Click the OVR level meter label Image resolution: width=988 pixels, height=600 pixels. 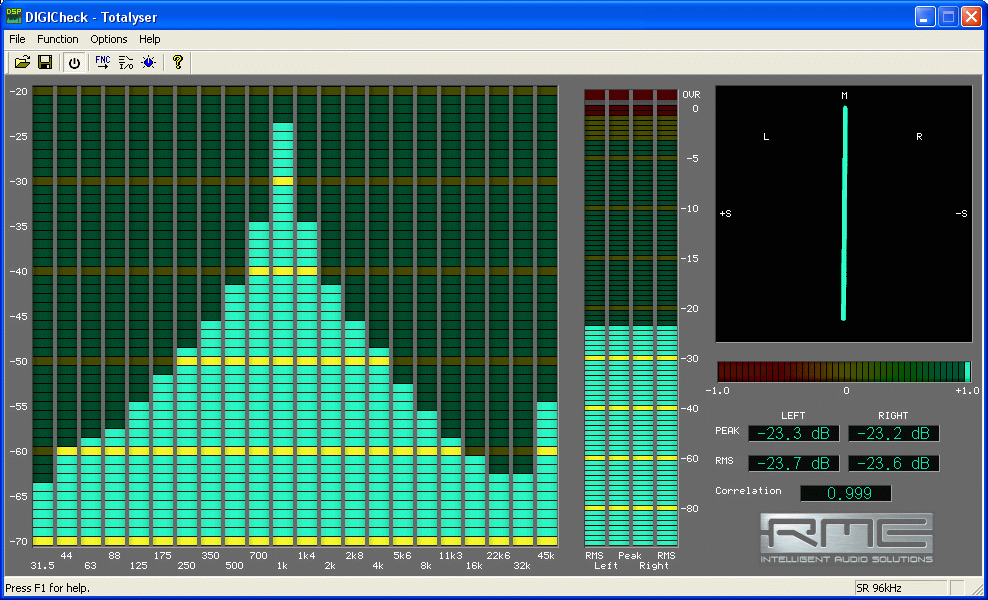point(691,95)
